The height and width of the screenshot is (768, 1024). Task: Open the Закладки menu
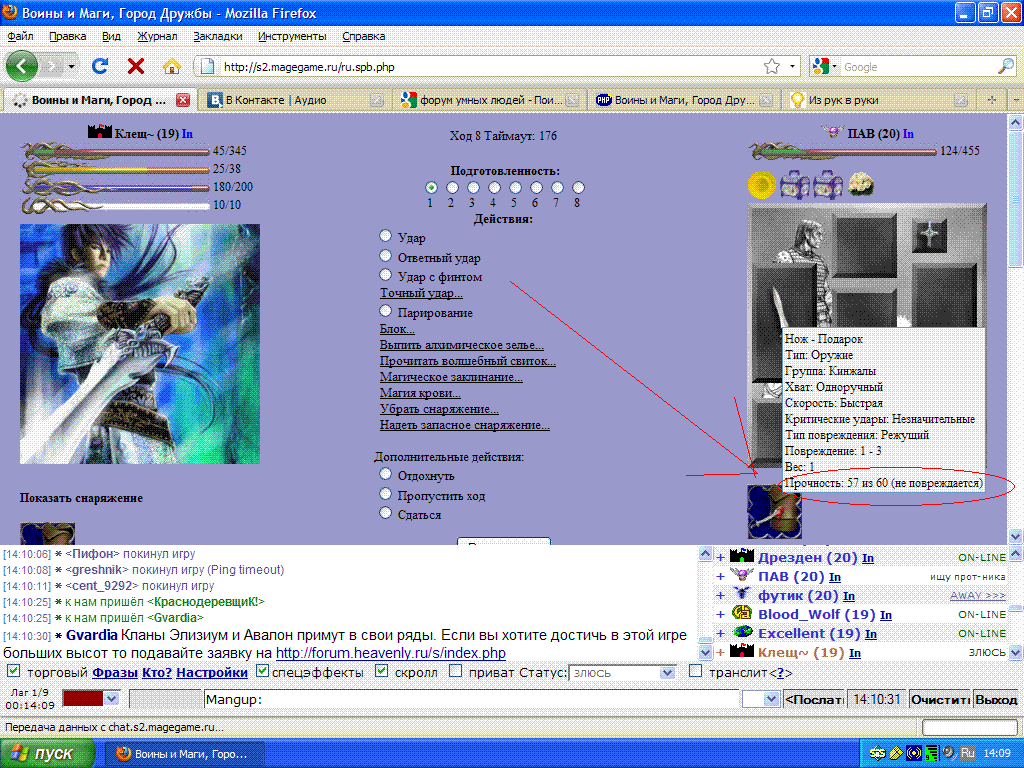pos(217,37)
